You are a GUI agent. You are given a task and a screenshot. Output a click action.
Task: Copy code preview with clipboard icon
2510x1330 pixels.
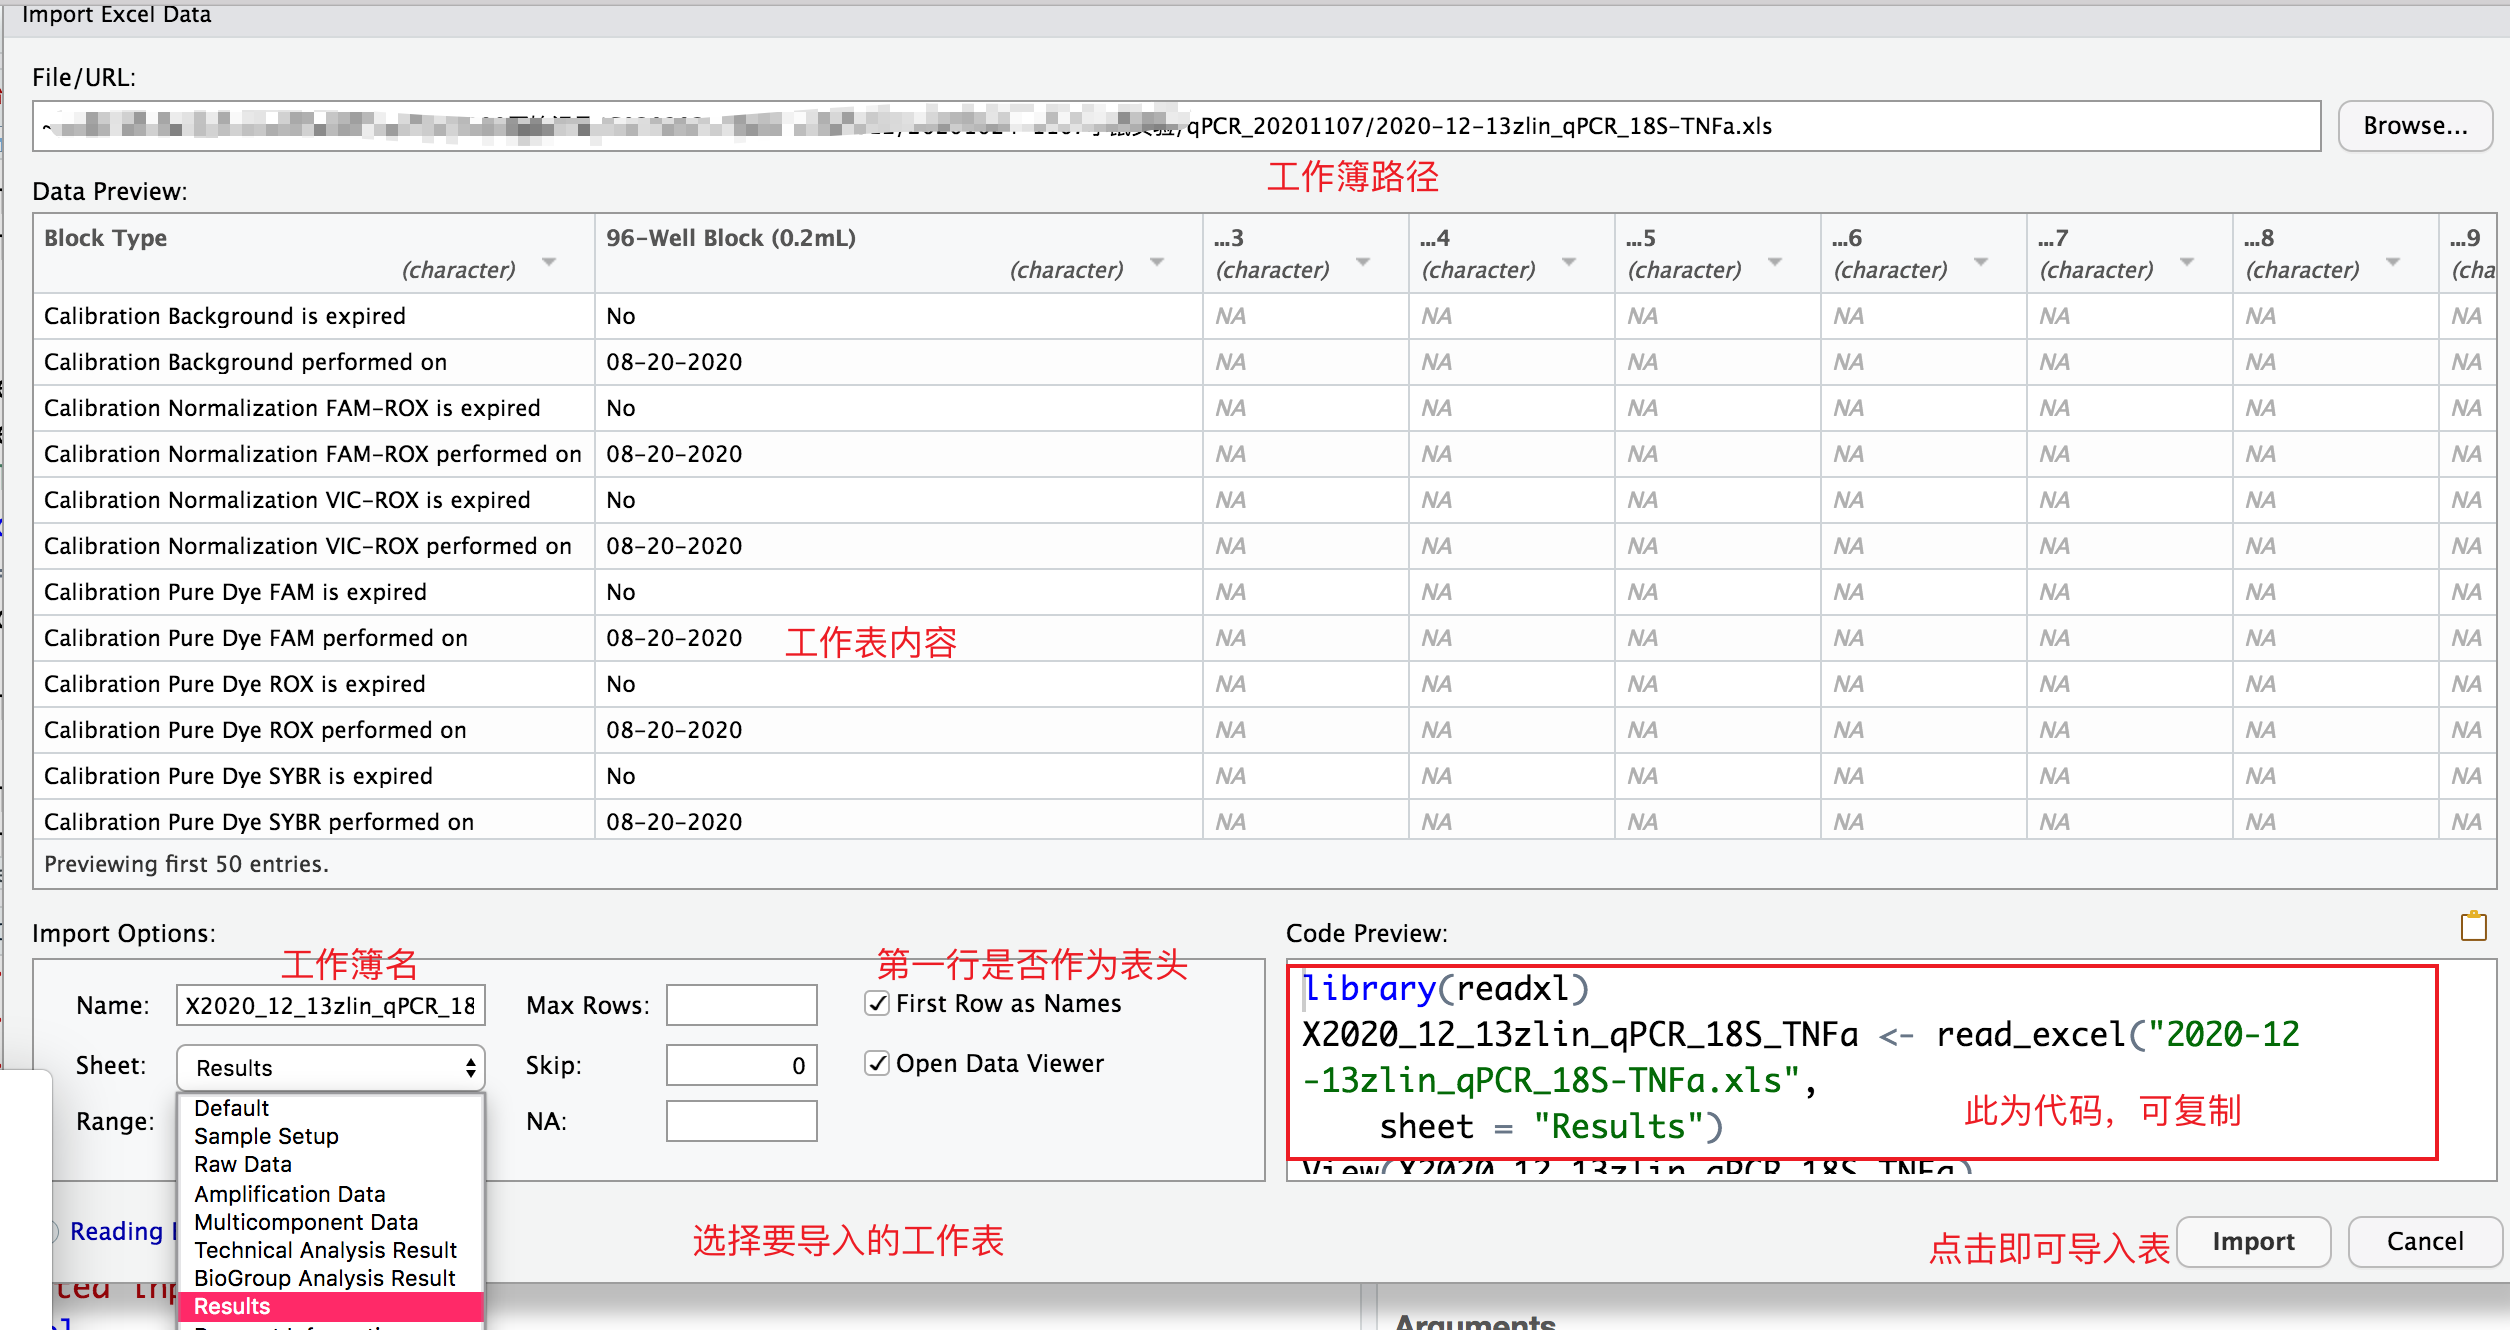click(2473, 926)
